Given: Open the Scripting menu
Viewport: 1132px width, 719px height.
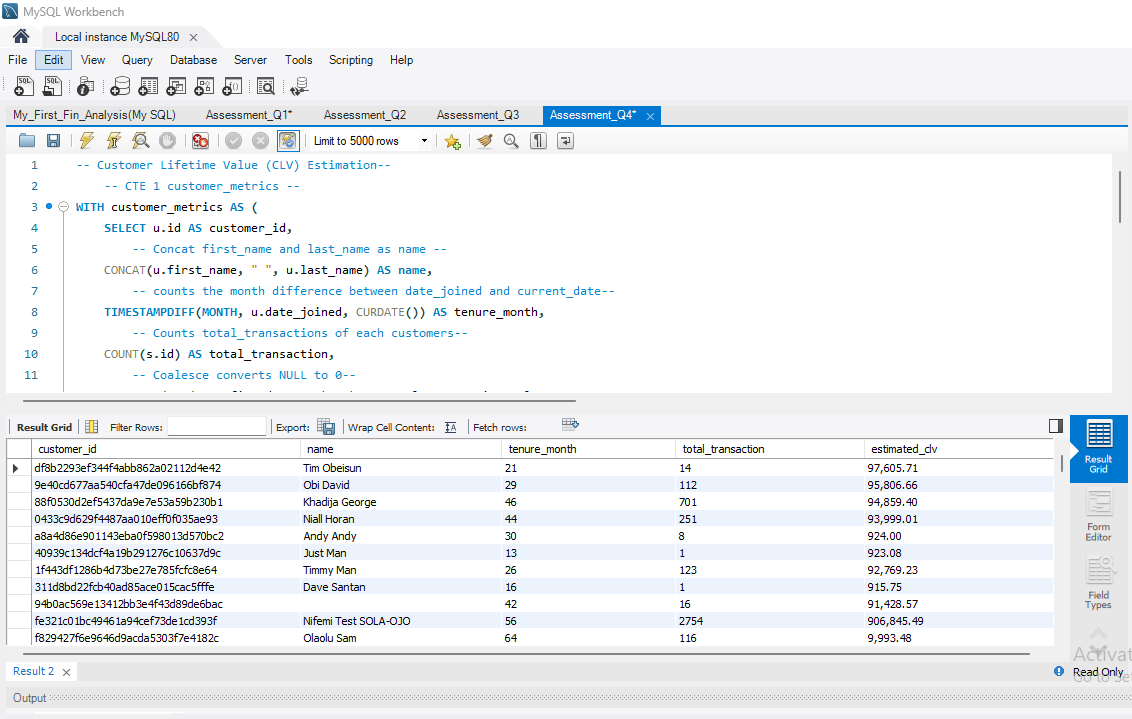Looking at the screenshot, I should (351, 60).
